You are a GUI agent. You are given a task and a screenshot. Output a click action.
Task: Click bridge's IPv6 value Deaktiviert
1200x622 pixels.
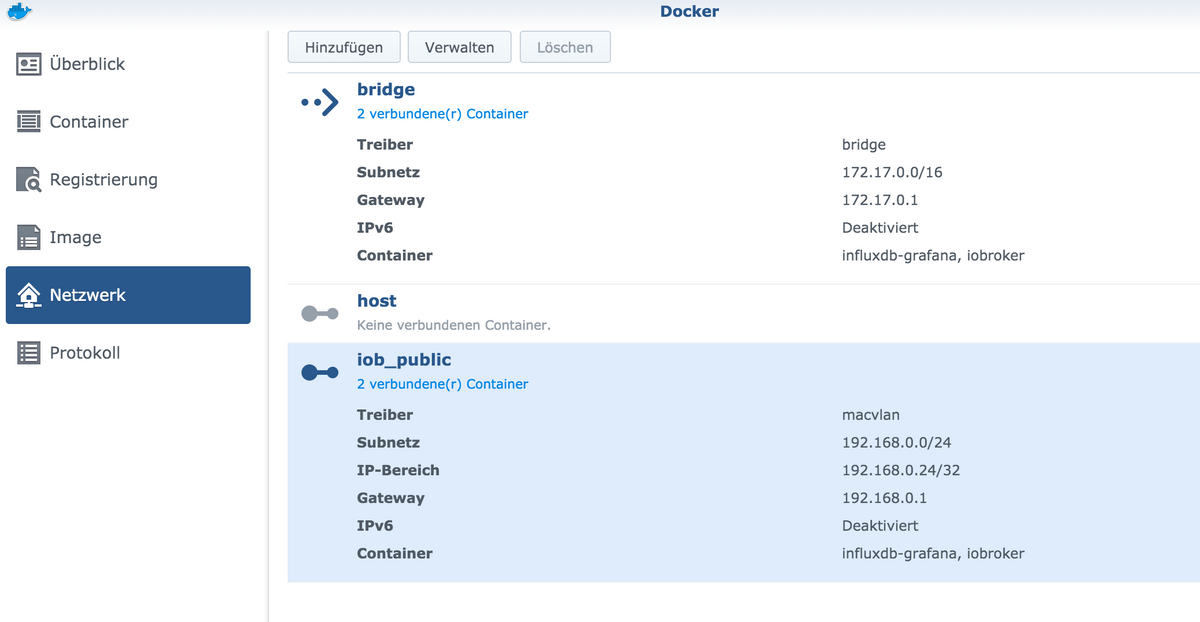[880, 228]
